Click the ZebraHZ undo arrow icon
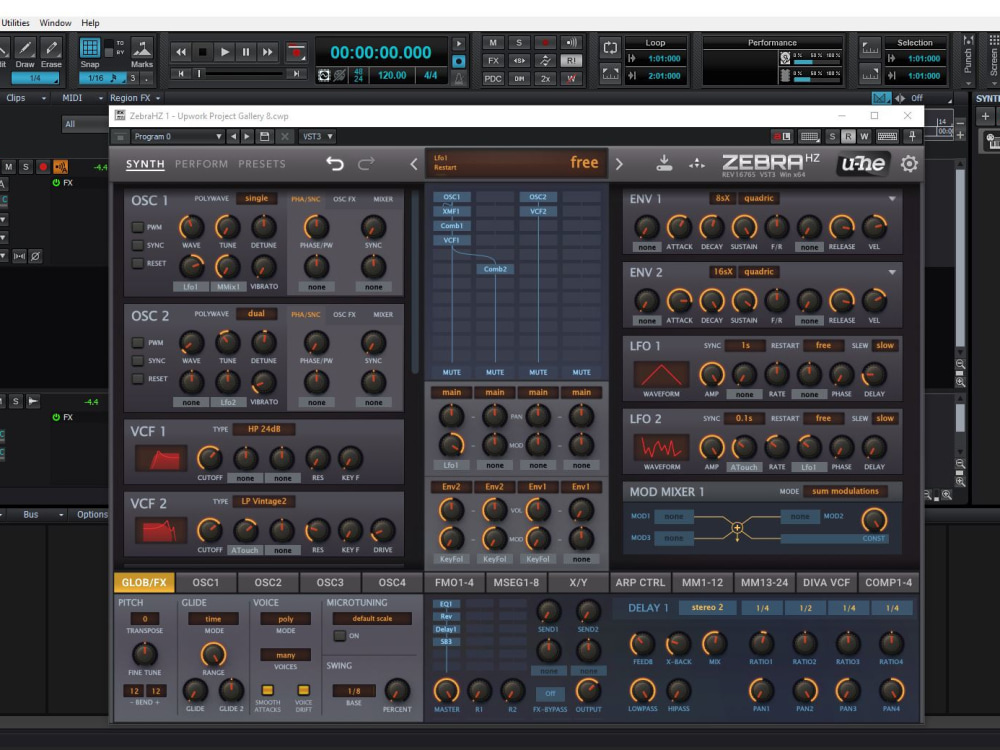 tap(335, 164)
